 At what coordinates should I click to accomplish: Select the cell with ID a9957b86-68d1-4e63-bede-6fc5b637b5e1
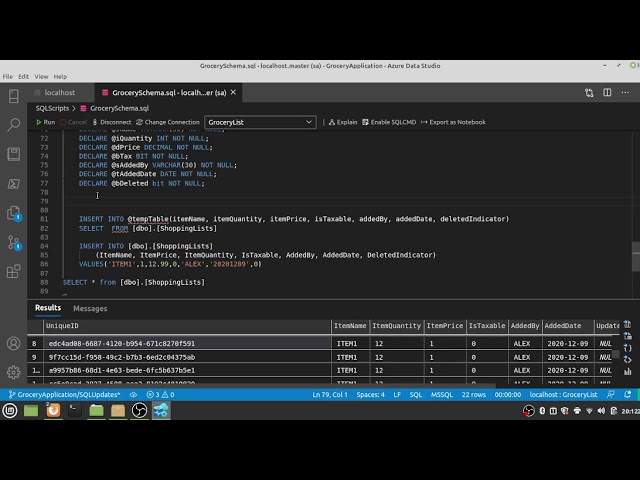[x=187, y=371]
